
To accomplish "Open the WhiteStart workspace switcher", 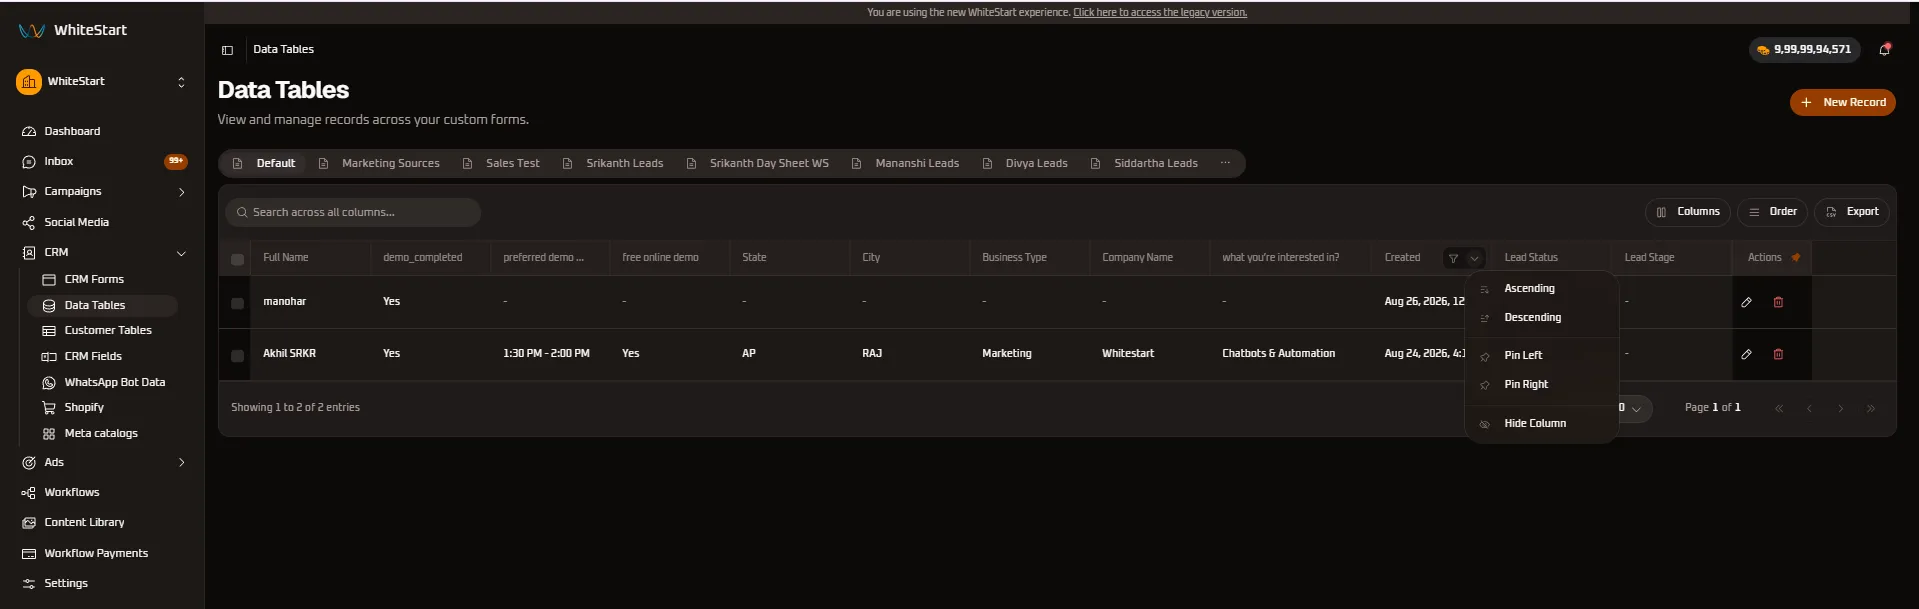I will pos(102,82).
